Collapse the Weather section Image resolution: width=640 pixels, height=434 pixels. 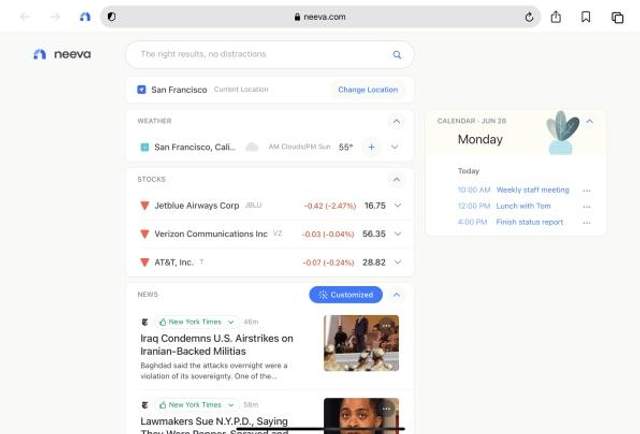click(397, 121)
